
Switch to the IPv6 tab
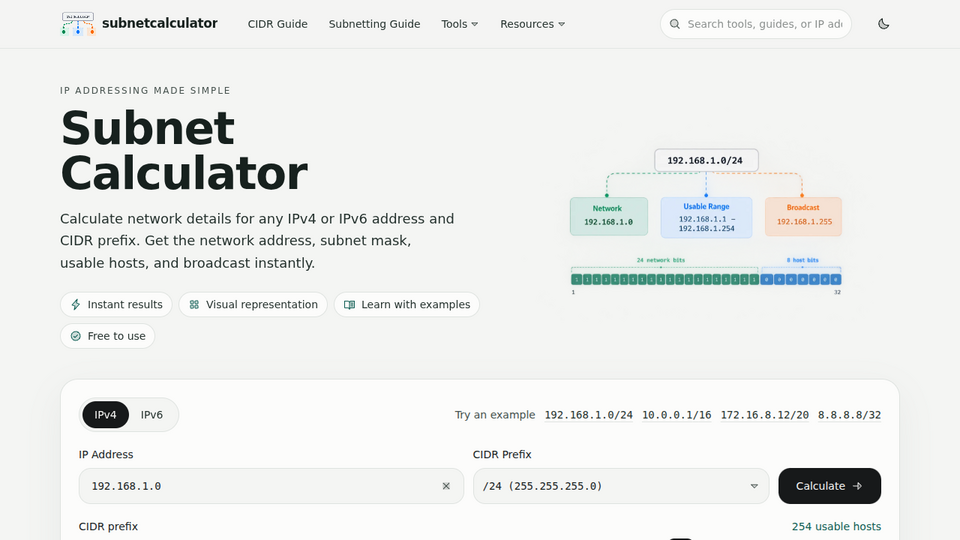(x=152, y=414)
